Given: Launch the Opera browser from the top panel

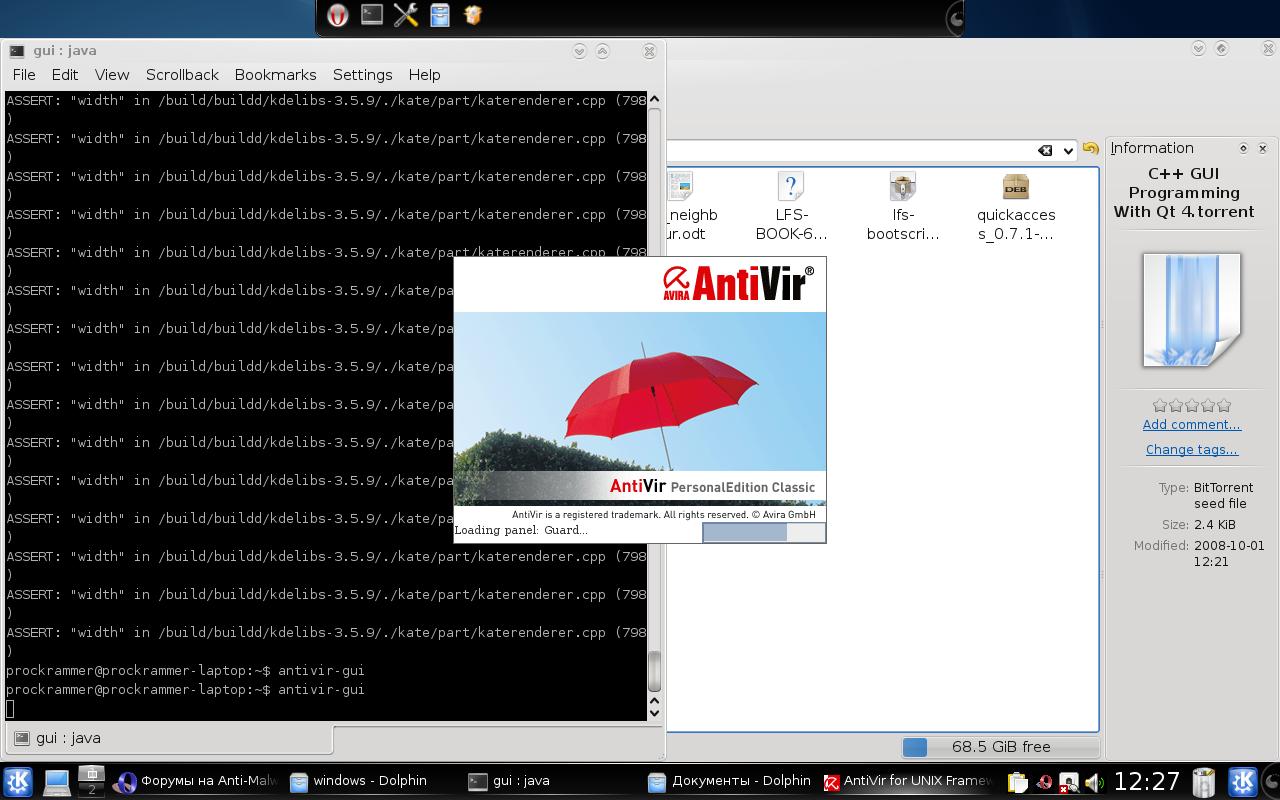Looking at the screenshot, I should point(338,15).
